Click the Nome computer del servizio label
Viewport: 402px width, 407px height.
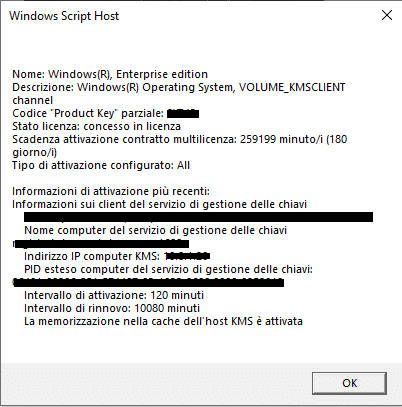click(155, 230)
